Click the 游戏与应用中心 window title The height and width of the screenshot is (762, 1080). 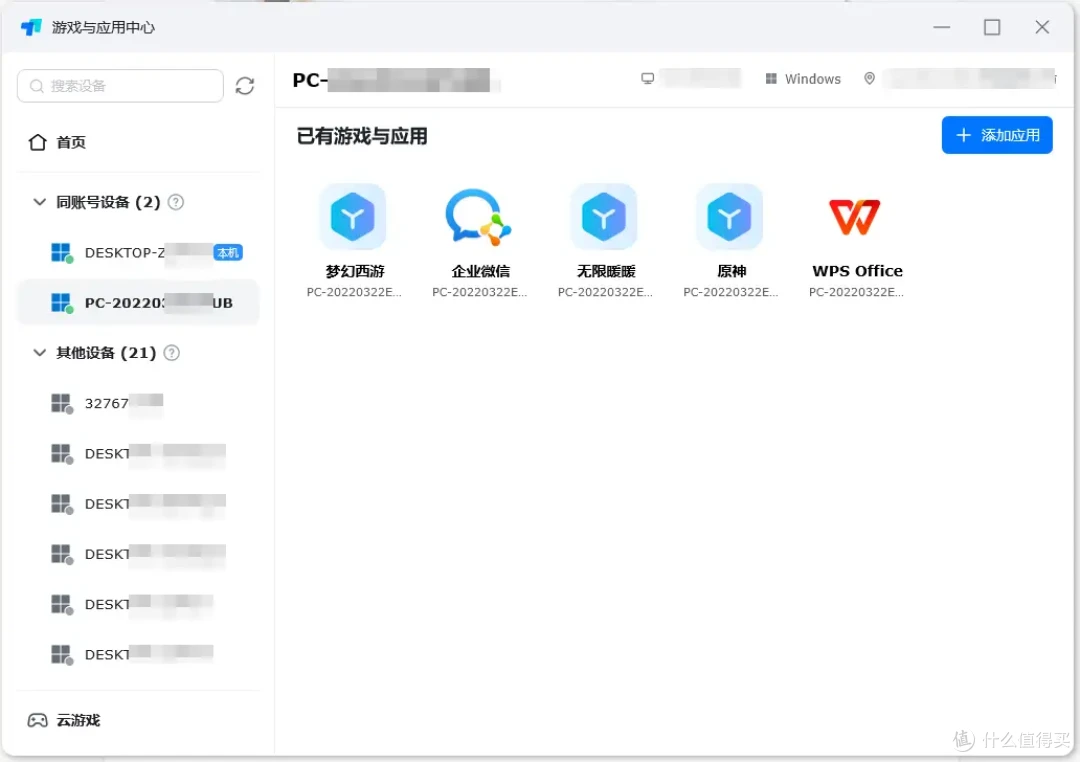103,28
